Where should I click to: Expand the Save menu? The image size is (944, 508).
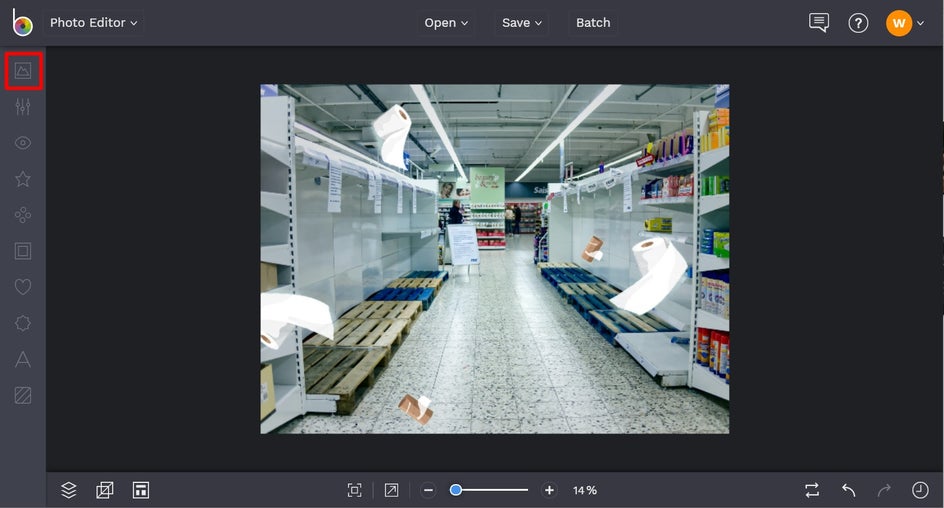pos(521,23)
